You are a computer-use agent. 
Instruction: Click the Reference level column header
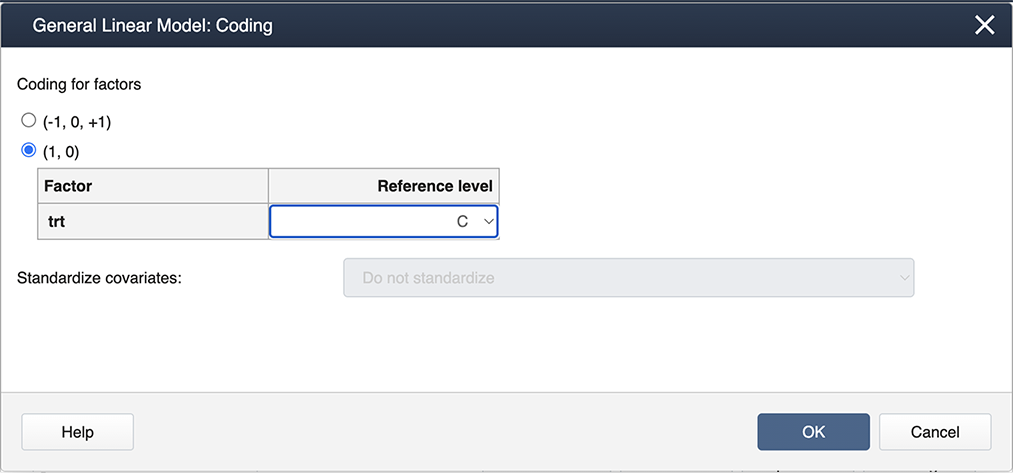(x=434, y=186)
